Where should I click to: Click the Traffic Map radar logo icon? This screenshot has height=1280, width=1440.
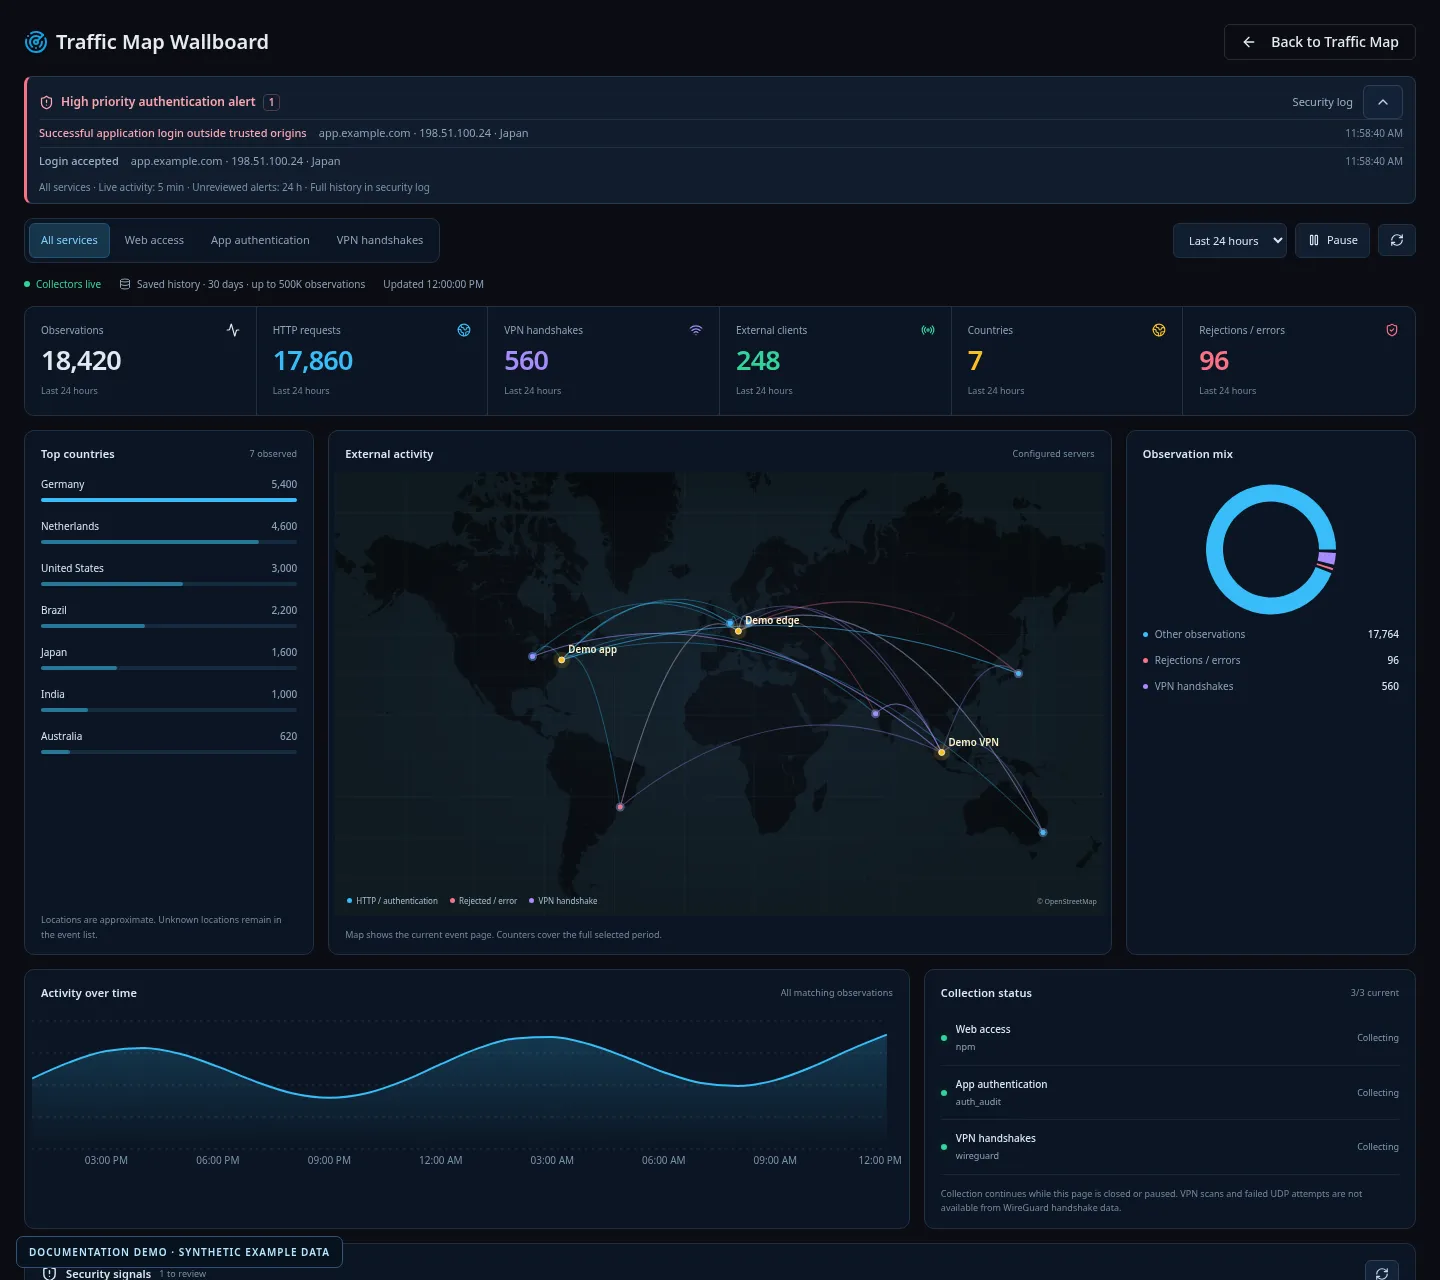pyautogui.click(x=36, y=42)
